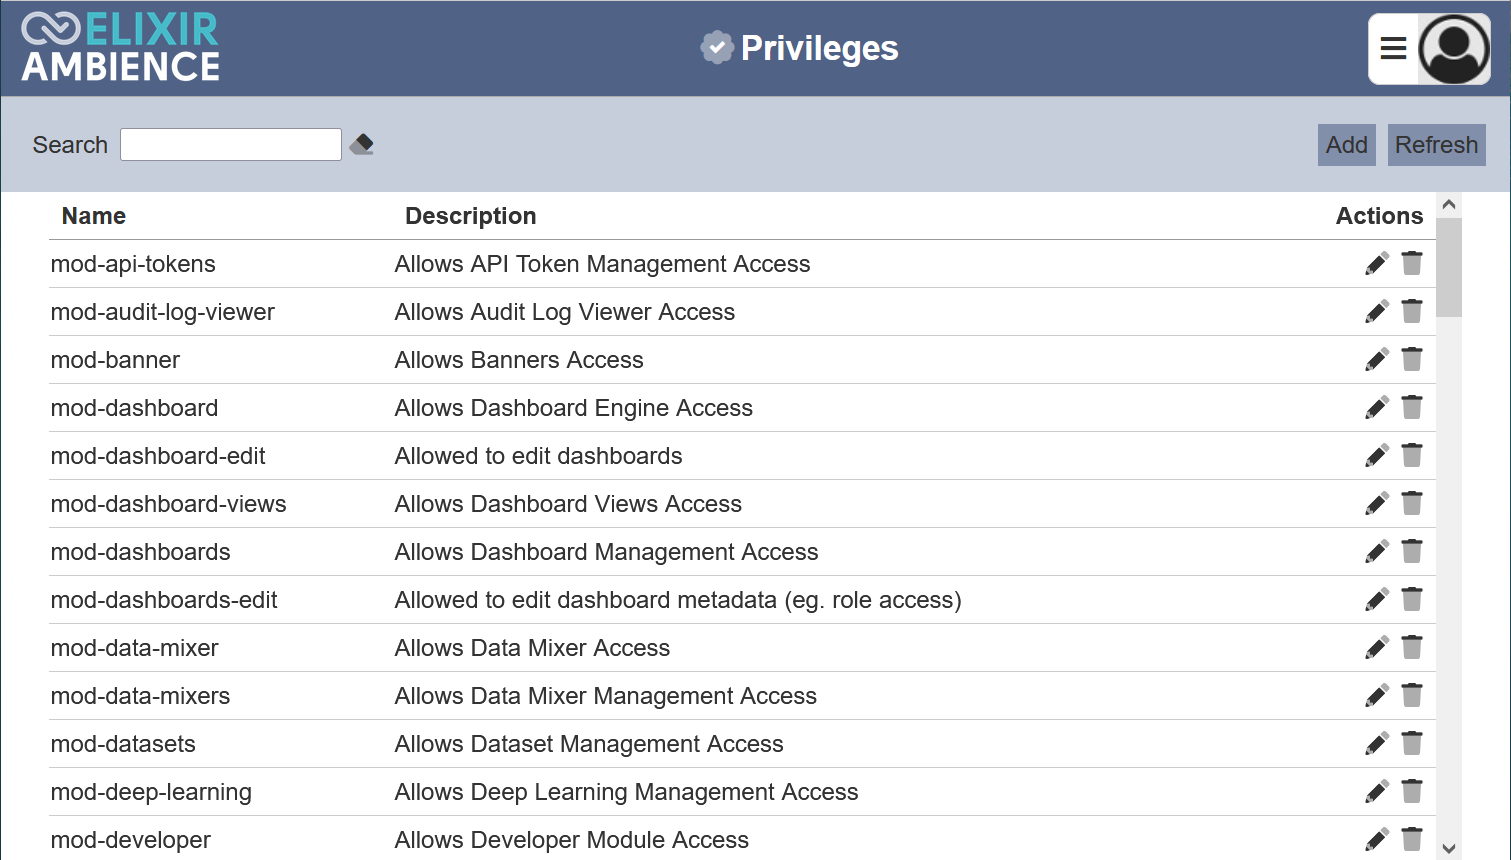
Task: Delete the mod-audit-log-viewer privilege
Action: pyautogui.click(x=1412, y=312)
